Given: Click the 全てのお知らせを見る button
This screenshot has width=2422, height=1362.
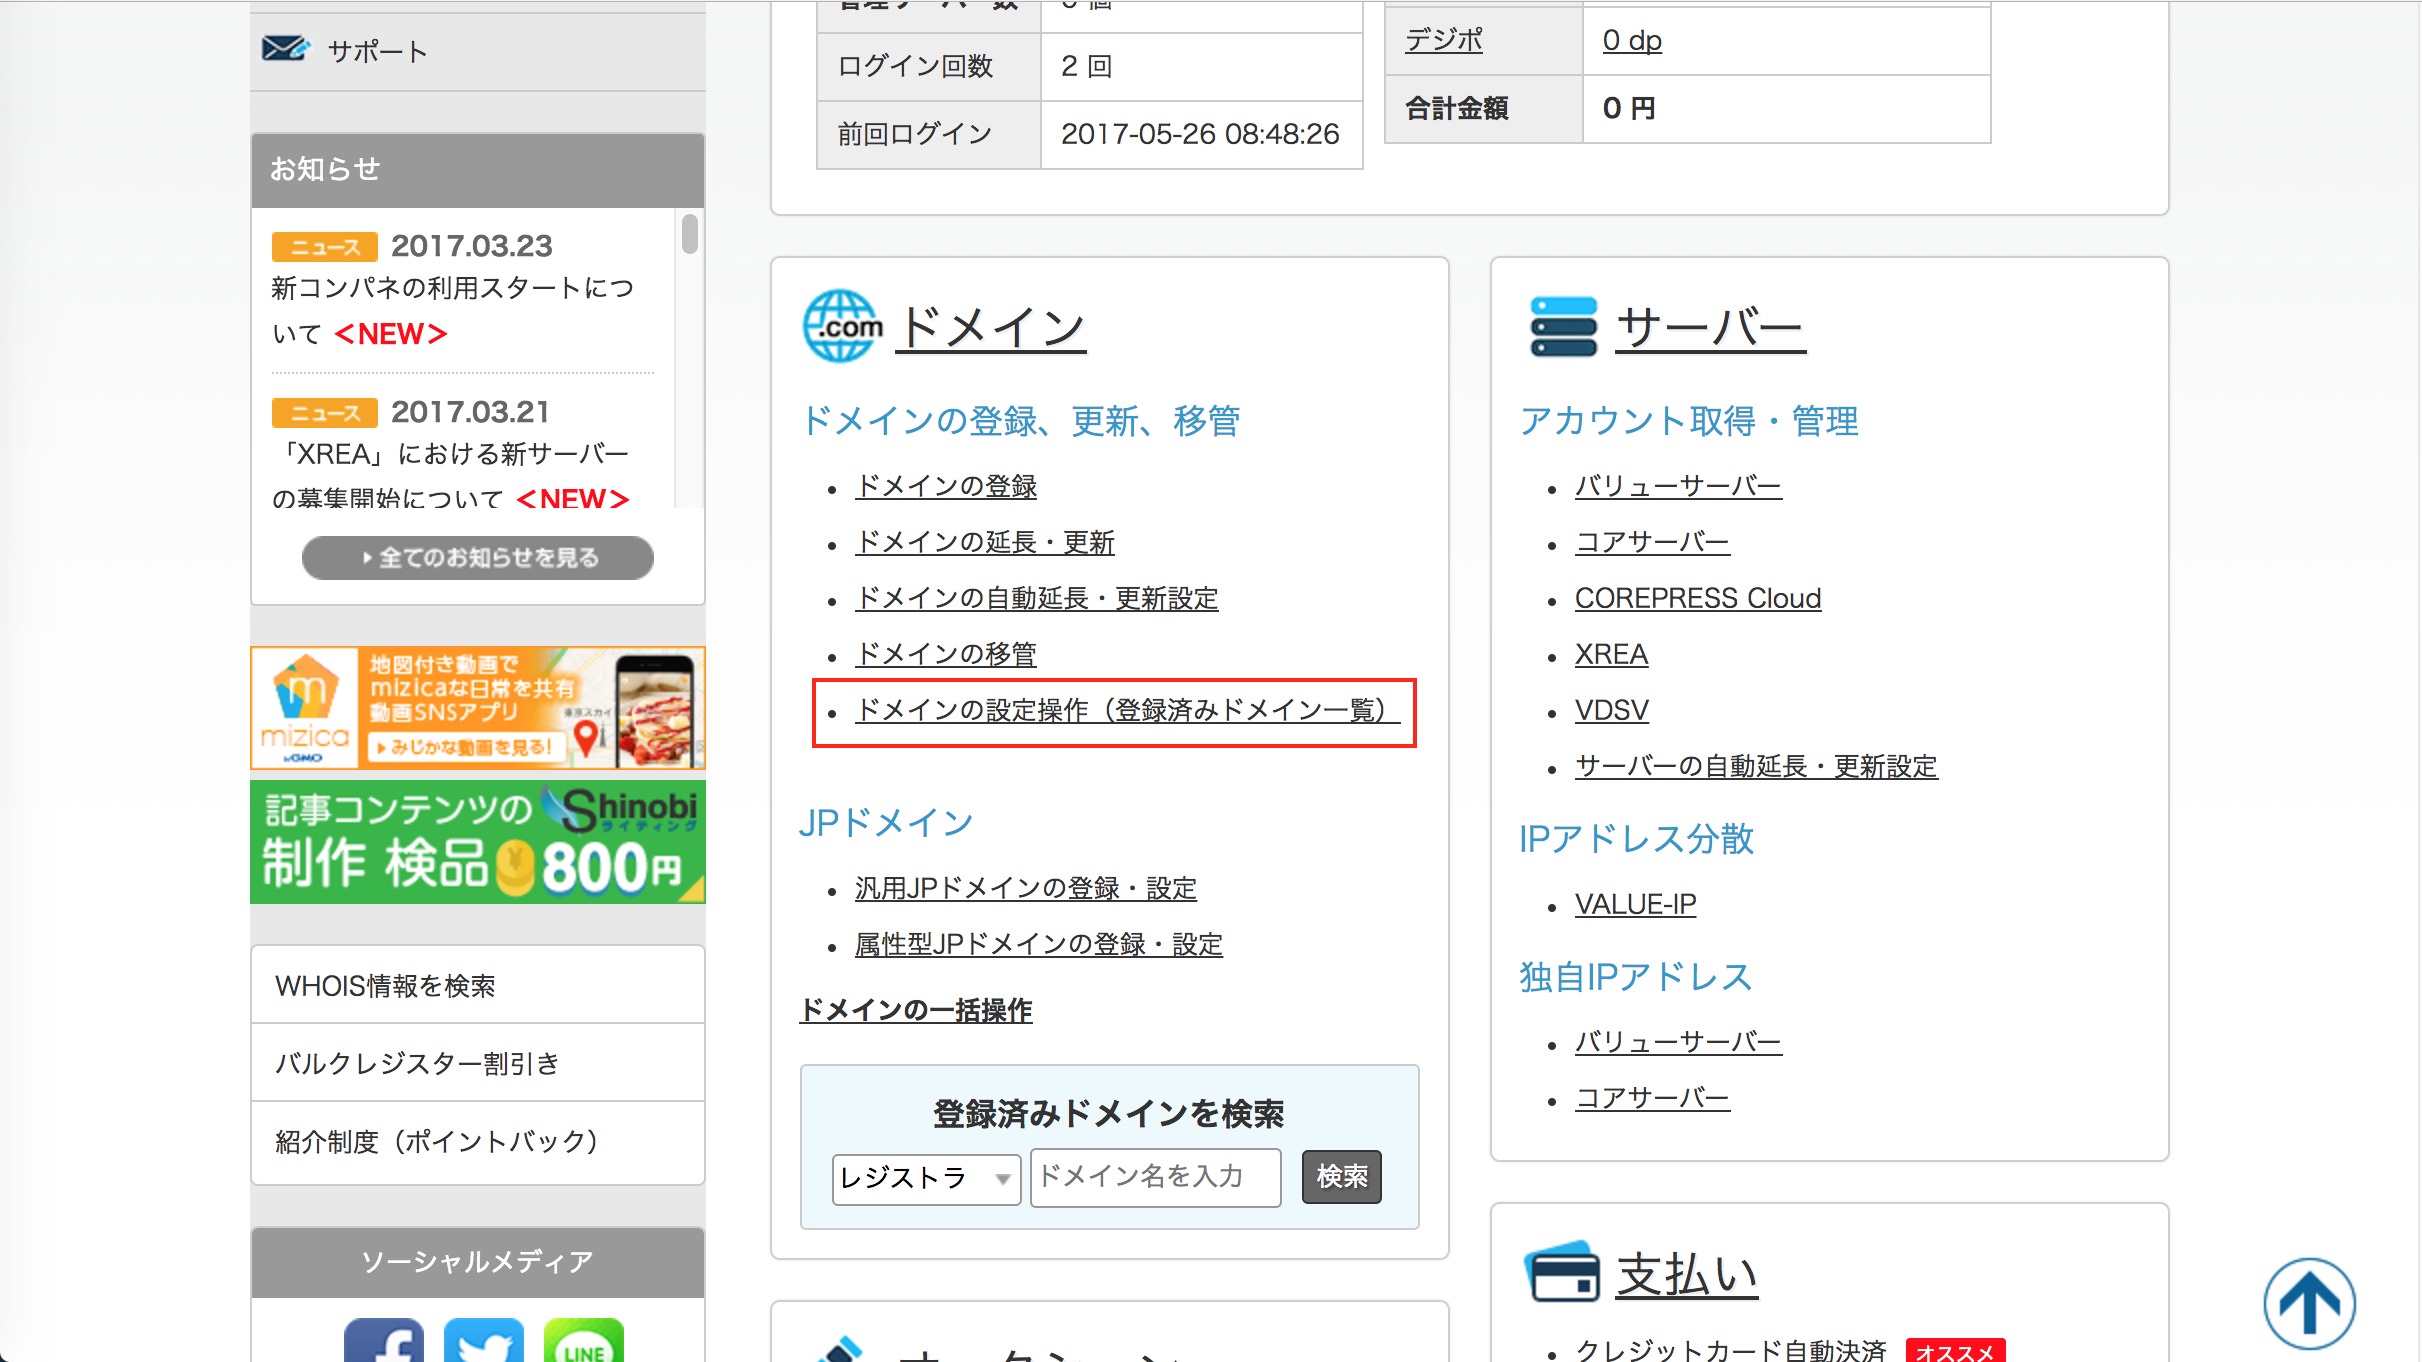Looking at the screenshot, I should [x=477, y=558].
